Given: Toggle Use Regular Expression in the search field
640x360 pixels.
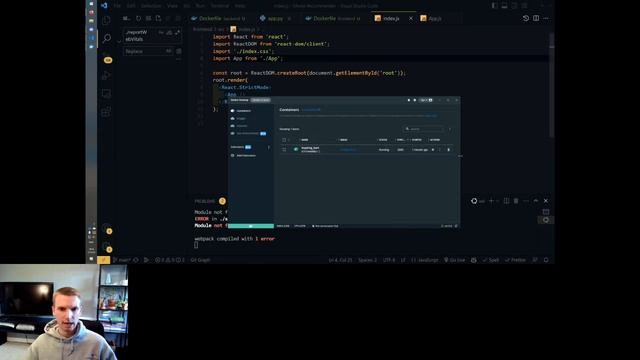Looking at the screenshot, I should pyautogui.click(x=177, y=32).
